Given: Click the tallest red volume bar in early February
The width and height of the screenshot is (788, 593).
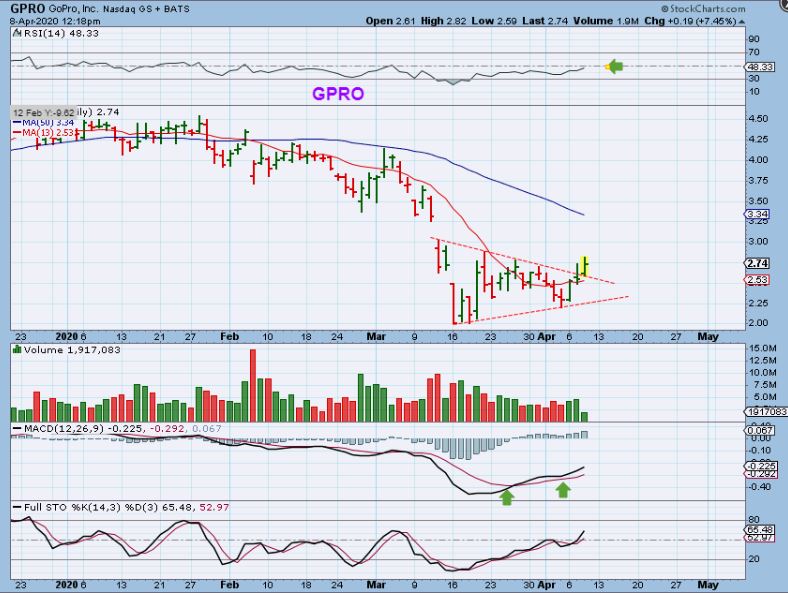Looking at the screenshot, I should [253, 385].
